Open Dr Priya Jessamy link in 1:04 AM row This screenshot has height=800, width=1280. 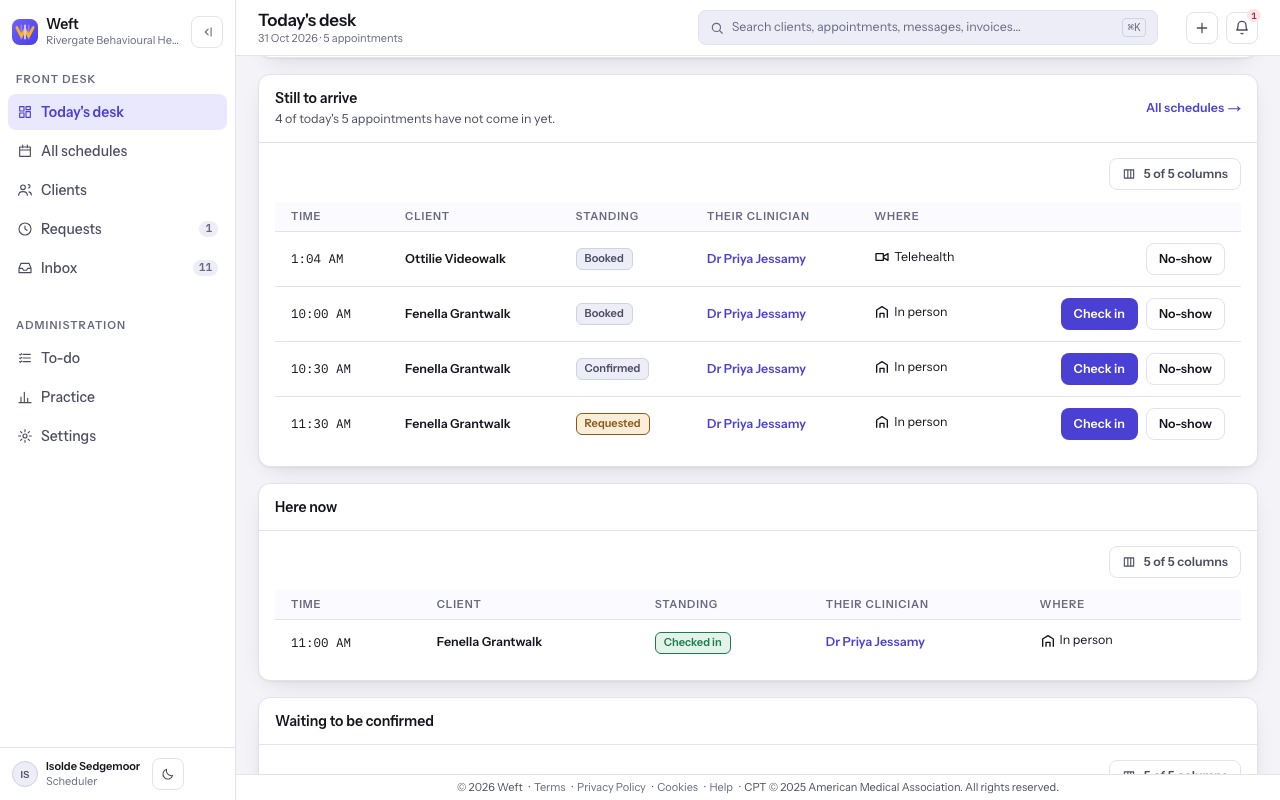click(756, 259)
